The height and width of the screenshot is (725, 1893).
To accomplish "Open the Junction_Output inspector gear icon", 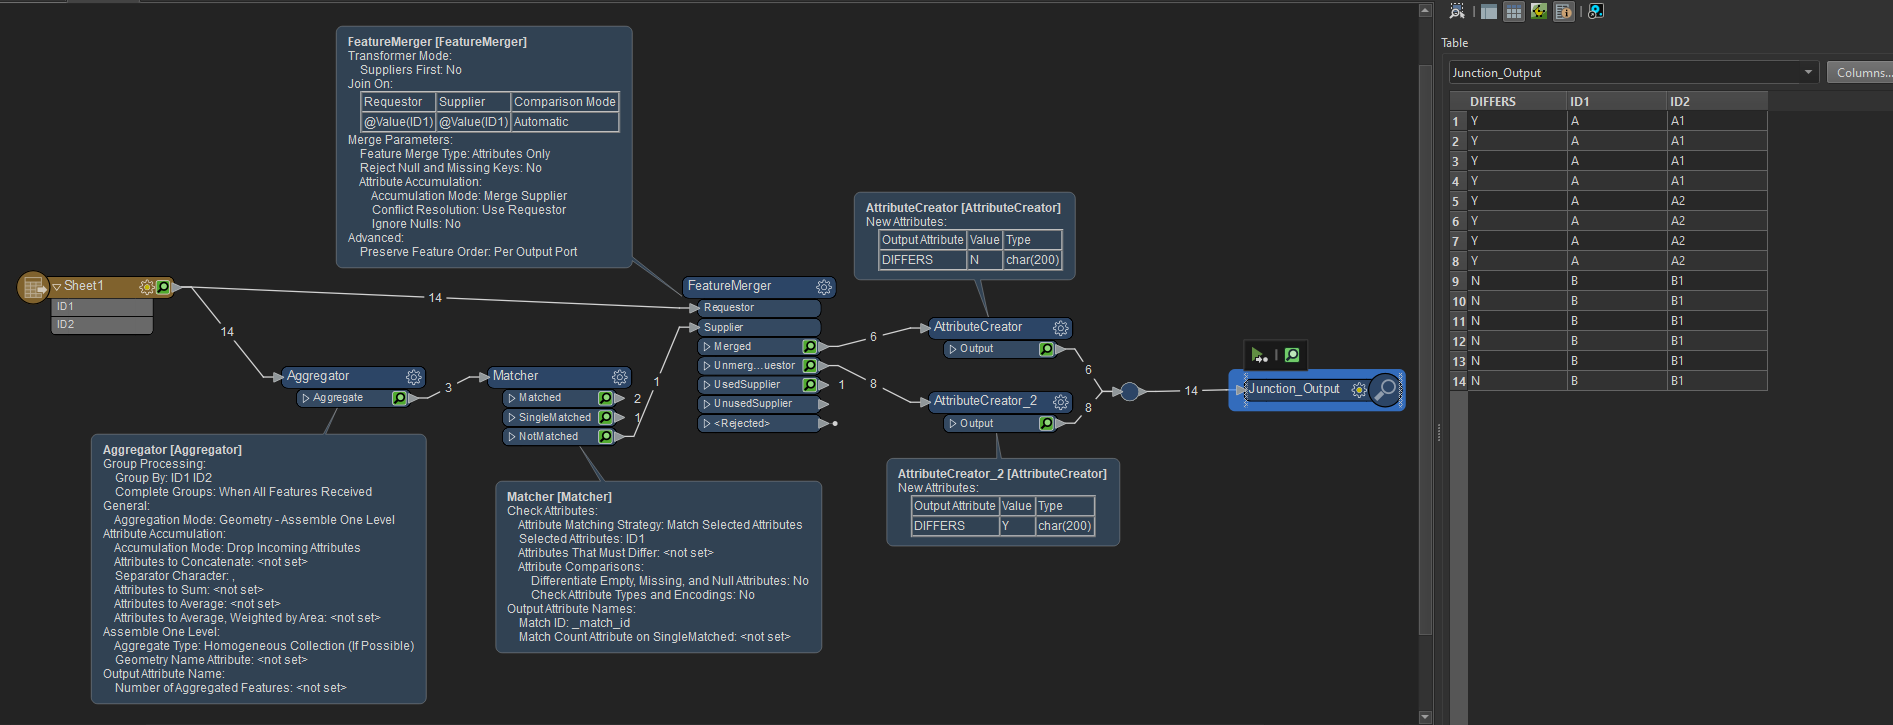I will [1359, 390].
